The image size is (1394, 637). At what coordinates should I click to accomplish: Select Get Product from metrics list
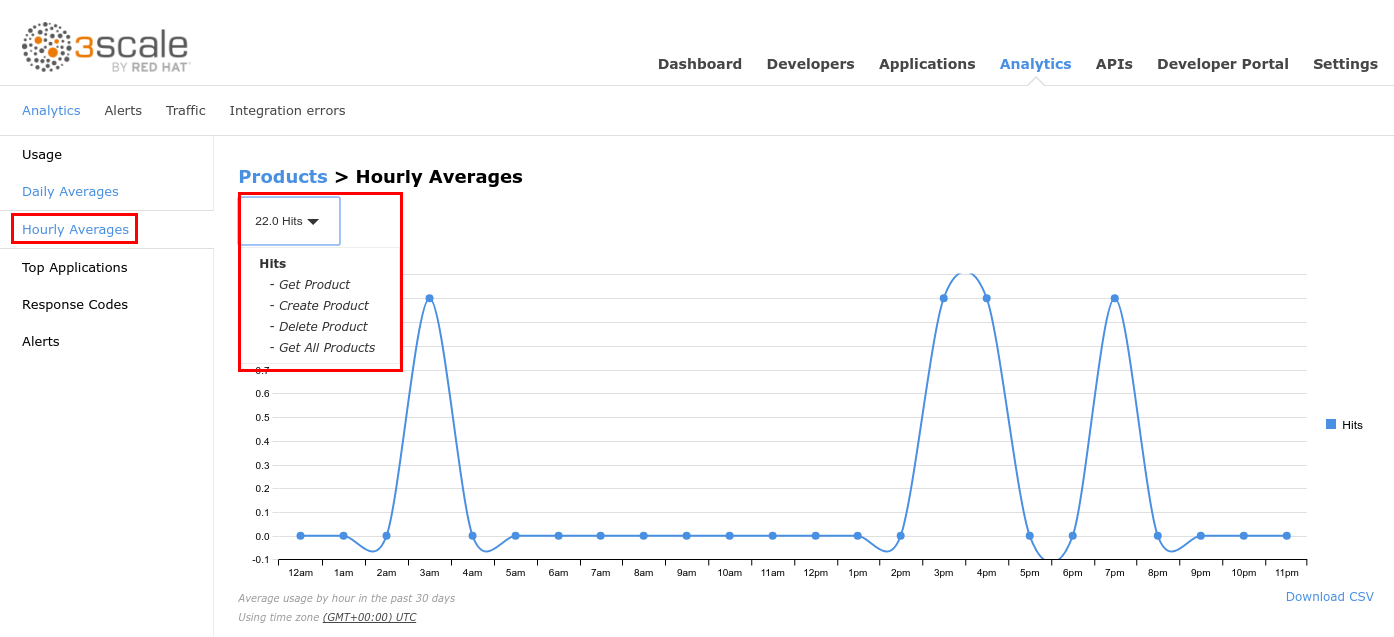click(x=314, y=285)
